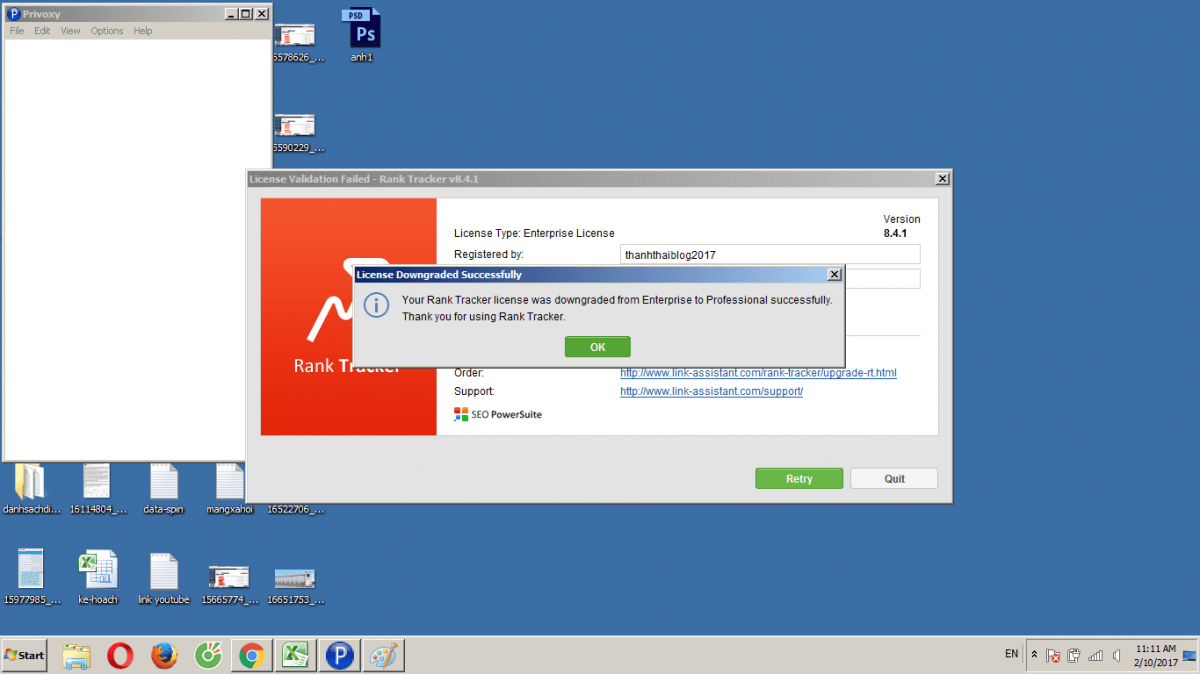Select the 5590229_ image desktop icon
The image size is (1200, 674).
[295, 133]
